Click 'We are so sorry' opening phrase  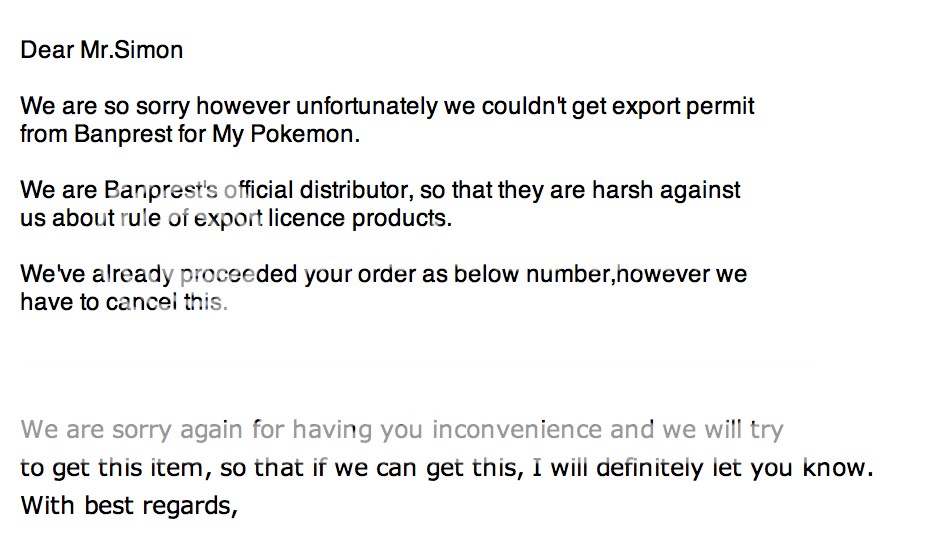[x=105, y=107]
